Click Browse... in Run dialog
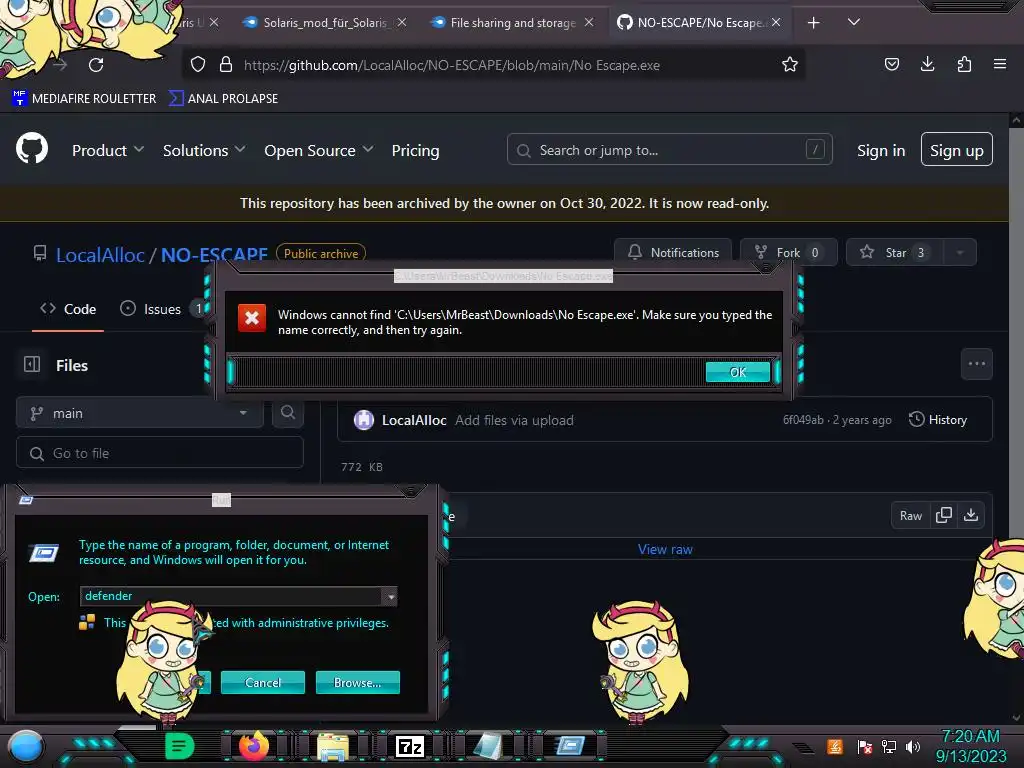 point(357,682)
